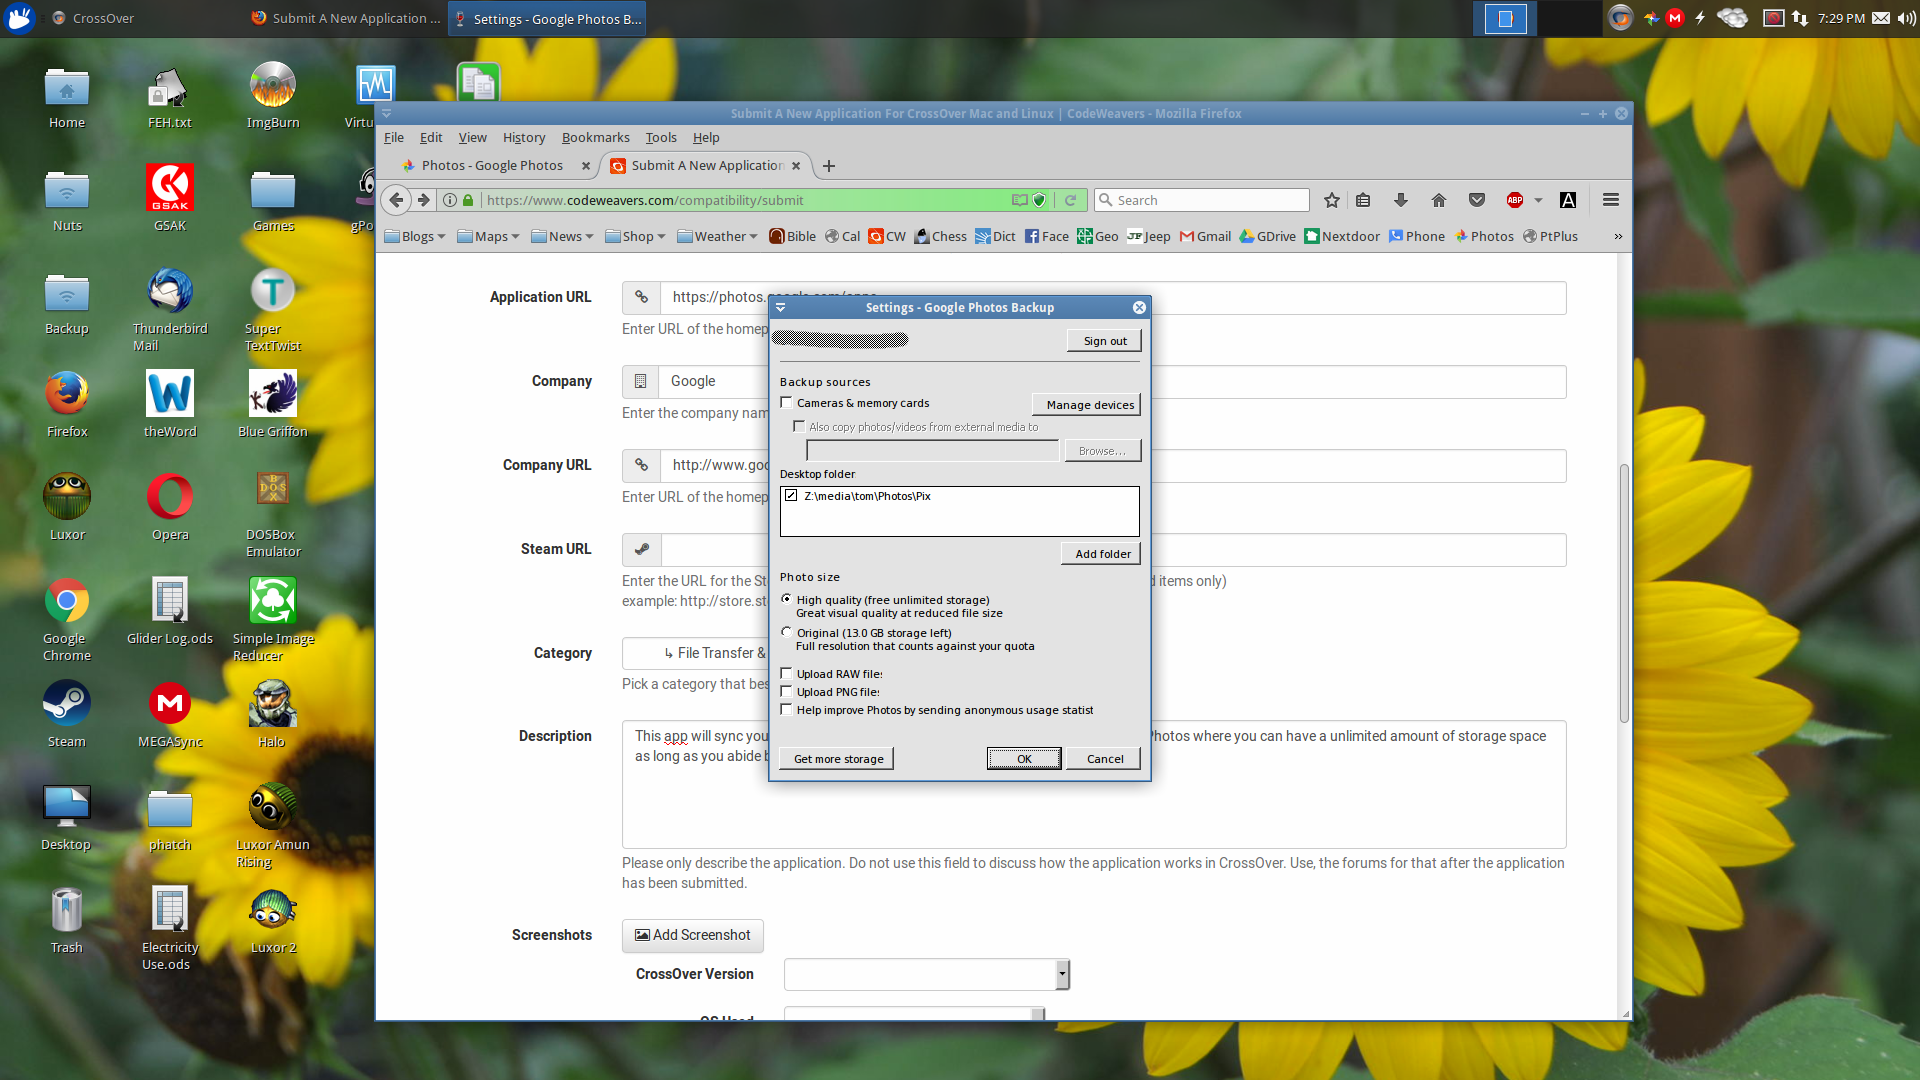Open the ImgBurn desktop icon
This screenshot has height=1080, width=1920.
click(x=272, y=96)
